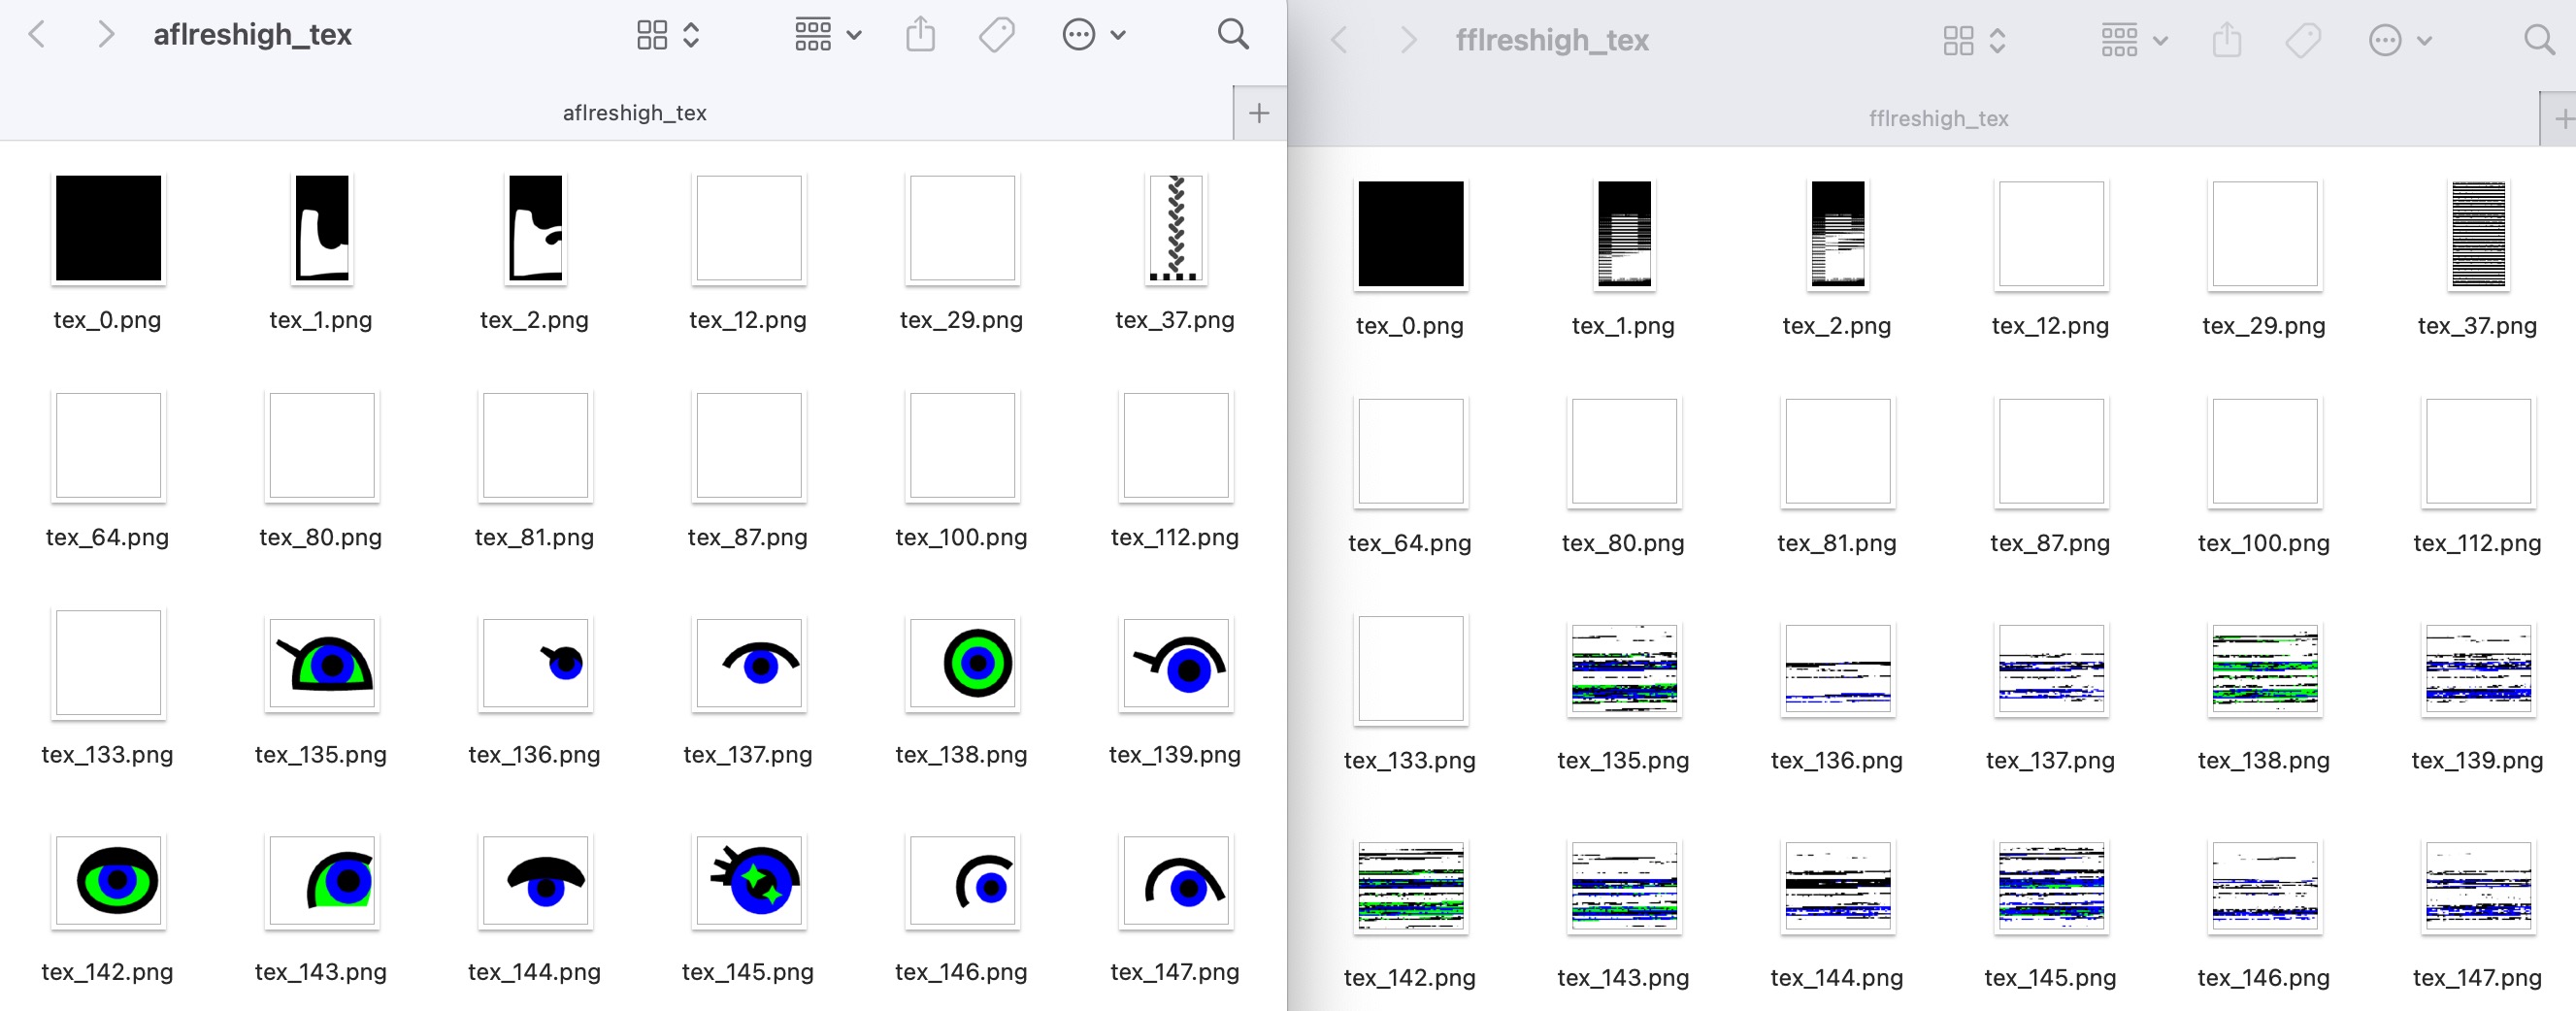This screenshot has width=2576, height=1011.
Task: Open the view mode switcher in aflreshigh_tex
Action: 667,35
